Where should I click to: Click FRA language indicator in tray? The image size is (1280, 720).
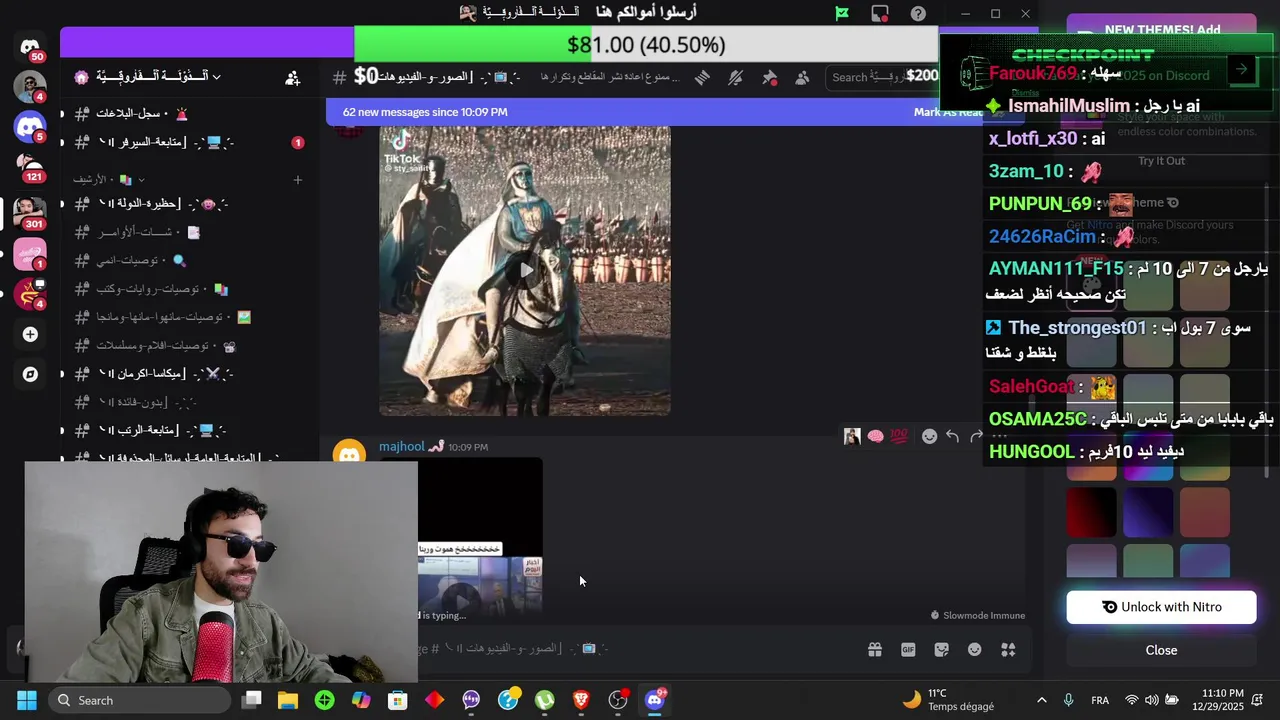click(1100, 700)
